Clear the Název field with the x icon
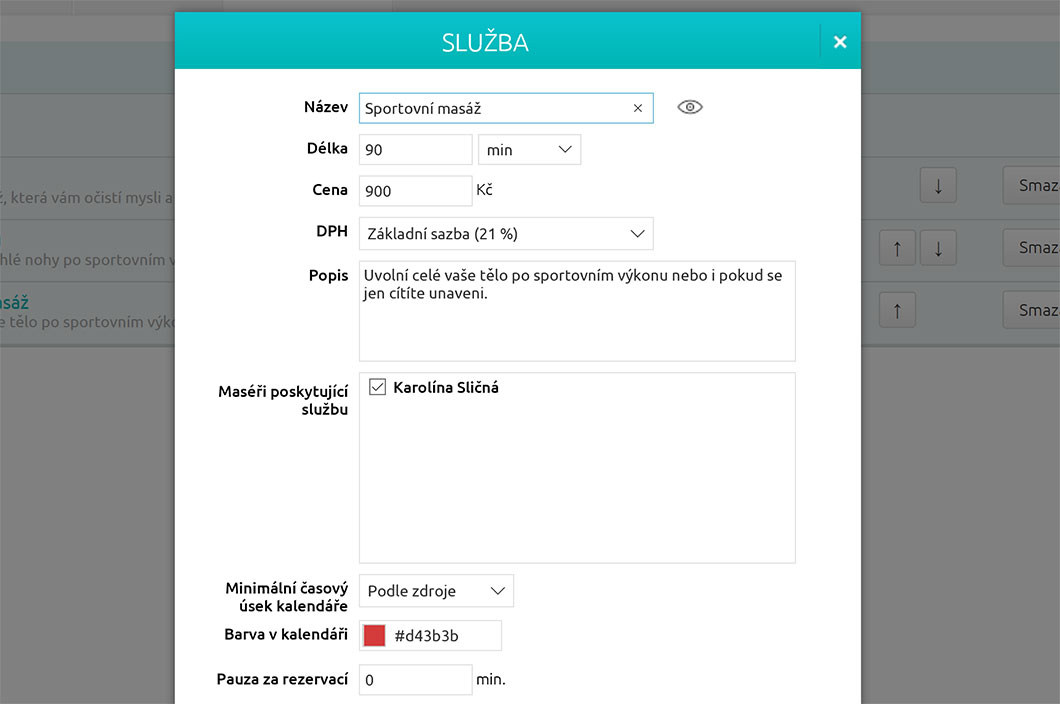This screenshot has height=704, width=1060. 638,108
